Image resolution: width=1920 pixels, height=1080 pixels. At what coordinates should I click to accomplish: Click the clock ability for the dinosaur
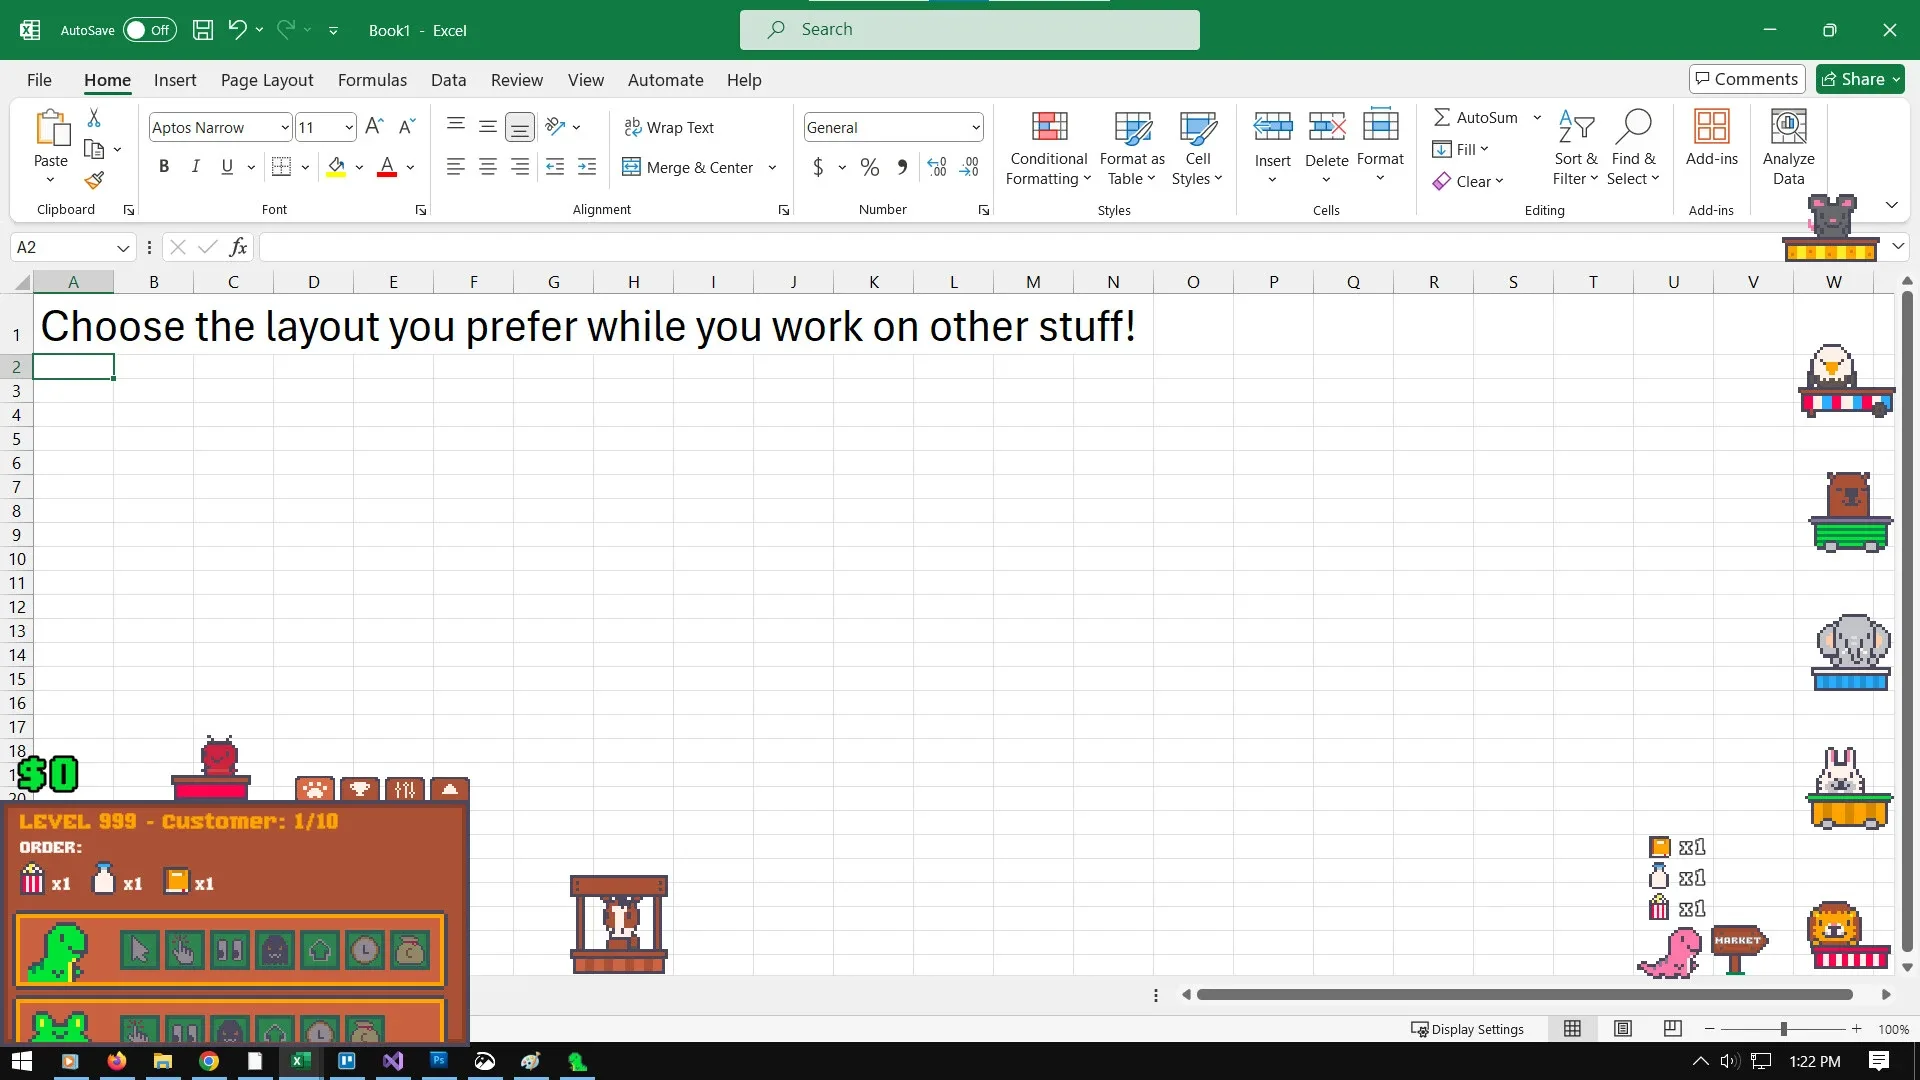(x=365, y=950)
